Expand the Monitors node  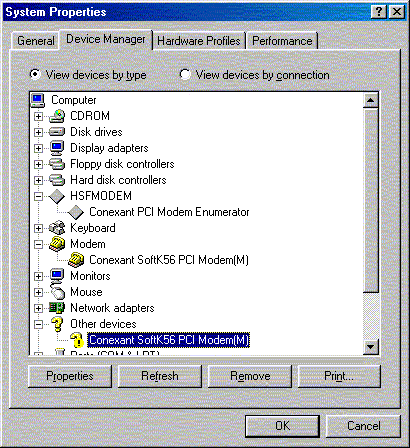click(x=39, y=276)
